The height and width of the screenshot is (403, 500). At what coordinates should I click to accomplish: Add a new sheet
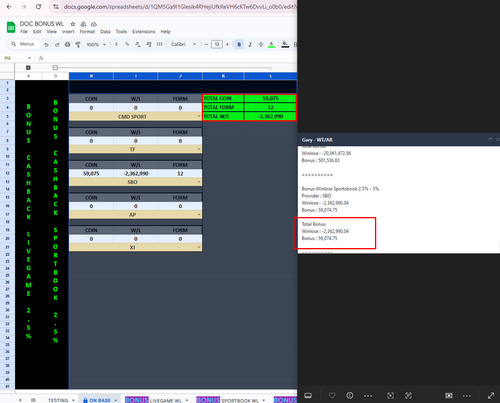click(x=20, y=400)
